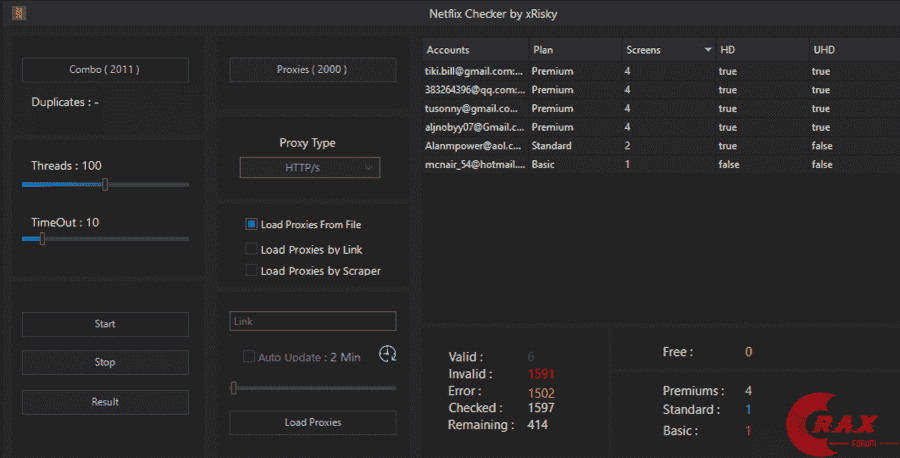Click the Combo ( 2011 ) button
The height and width of the screenshot is (458, 900).
pos(105,70)
